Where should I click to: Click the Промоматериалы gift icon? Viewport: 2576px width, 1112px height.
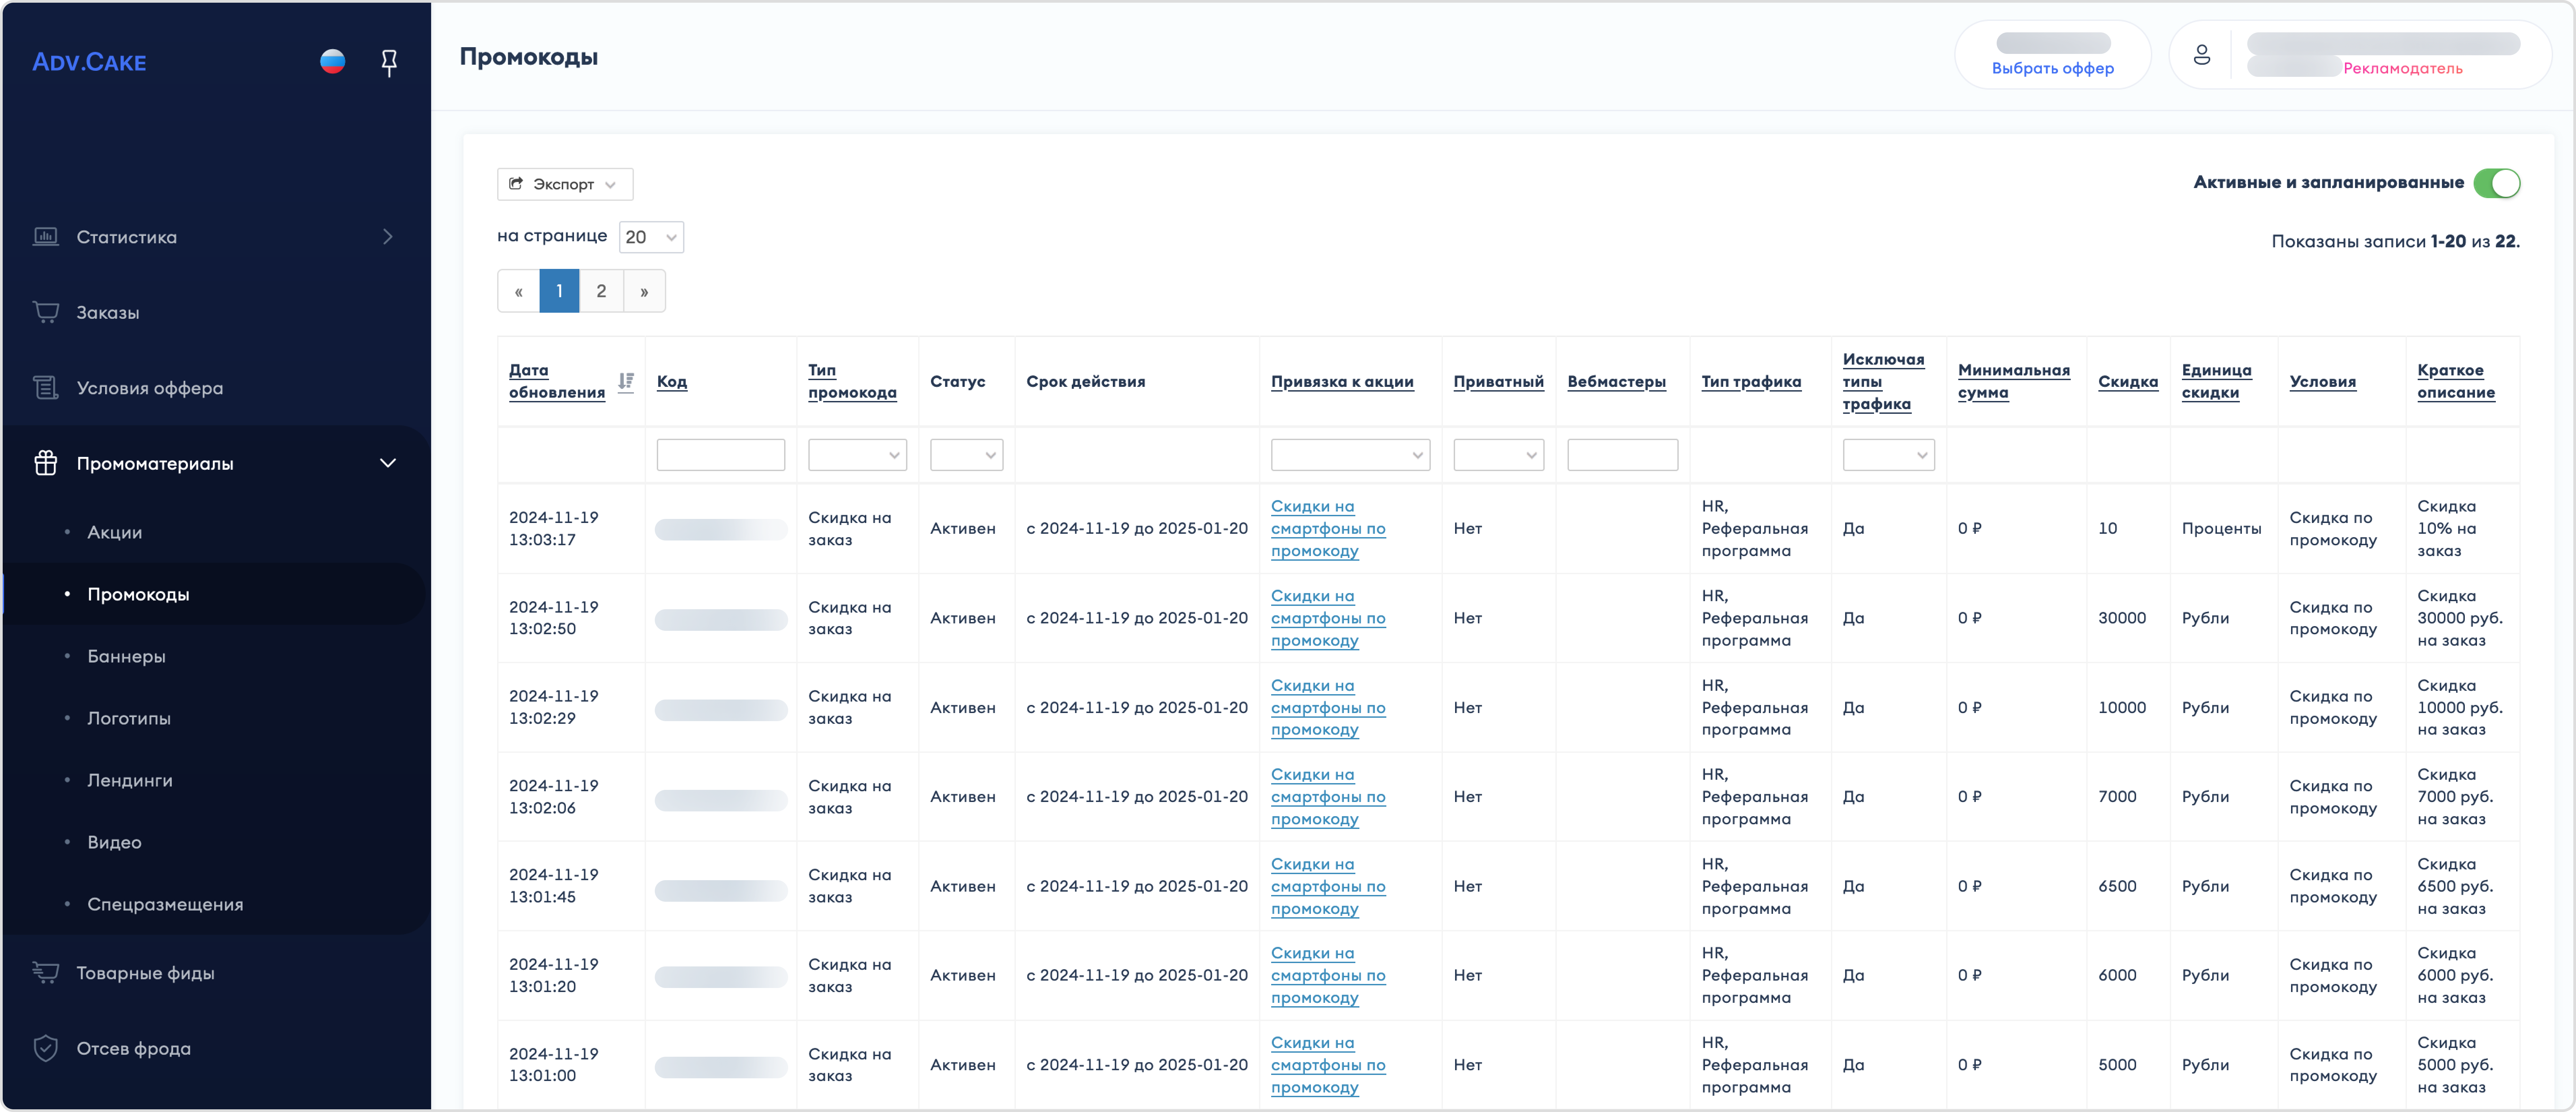point(46,463)
